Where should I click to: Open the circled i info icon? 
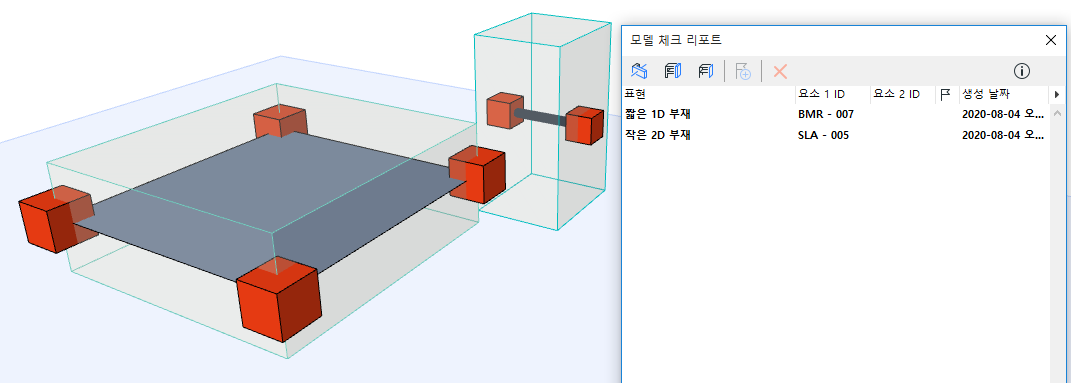(x=1022, y=71)
